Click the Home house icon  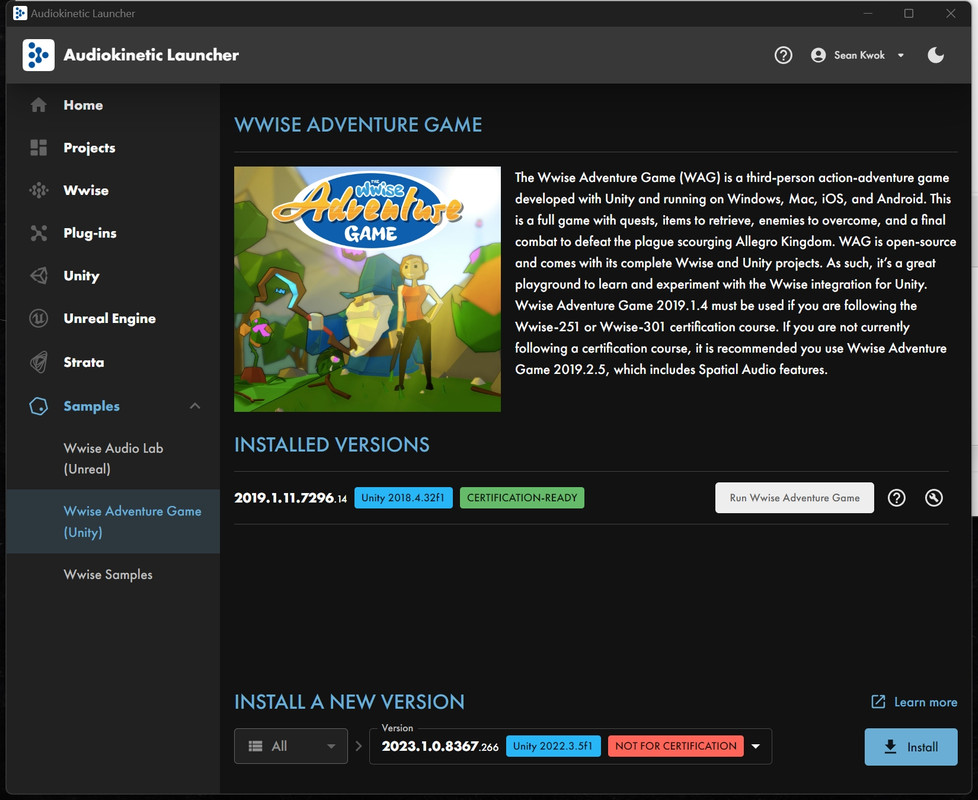[x=39, y=105]
